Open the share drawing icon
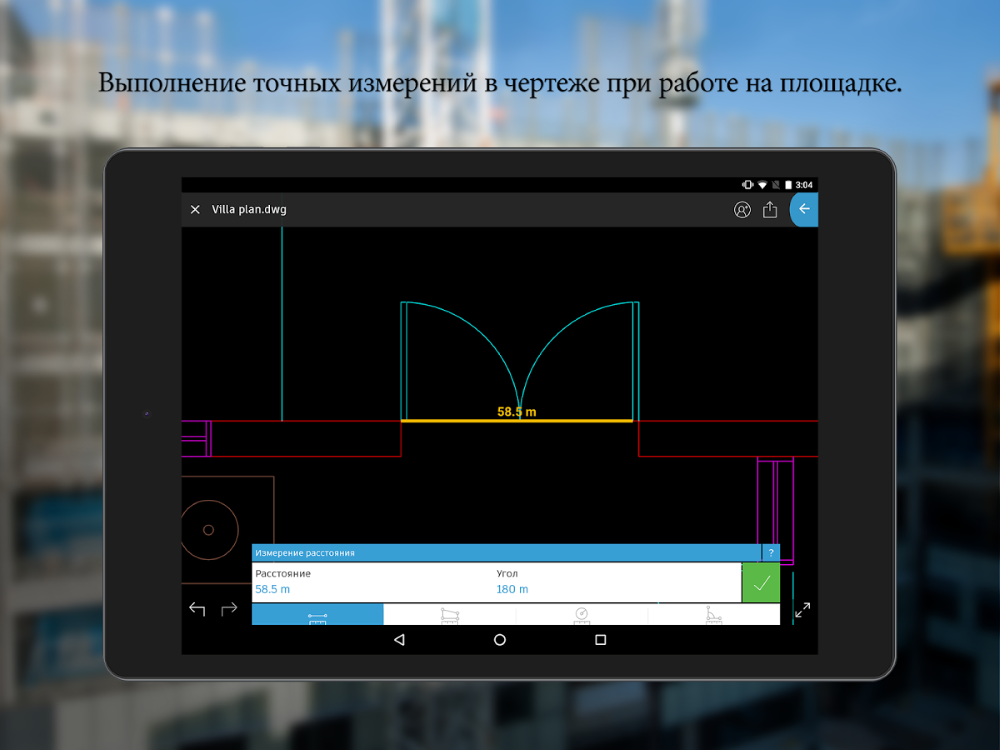Image resolution: width=1000 pixels, height=750 pixels. pyautogui.click(x=770, y=210)
